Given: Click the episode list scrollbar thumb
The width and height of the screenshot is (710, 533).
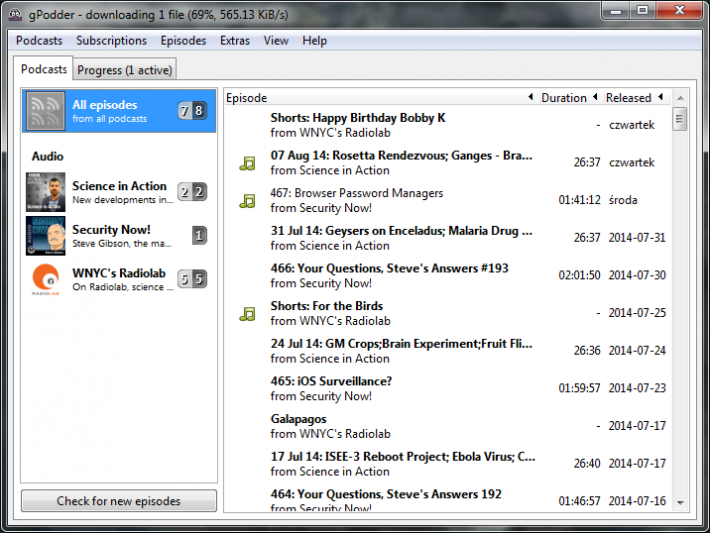Looking at the screenshot, I should point(680,119).
